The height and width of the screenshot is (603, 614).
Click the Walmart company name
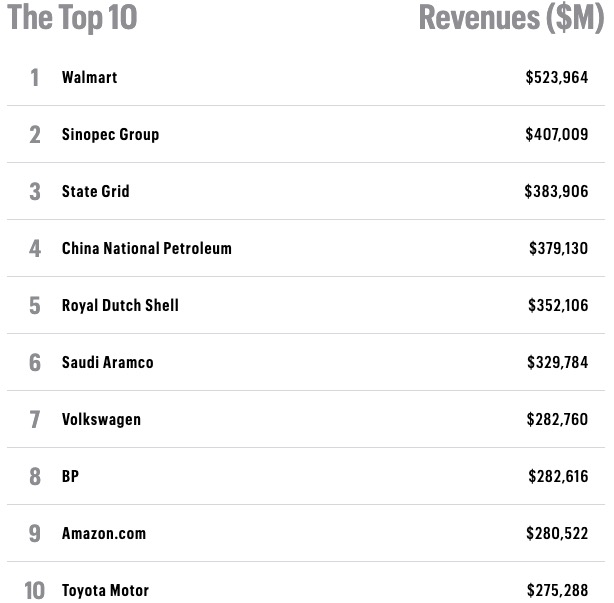[x=89, y=77]
